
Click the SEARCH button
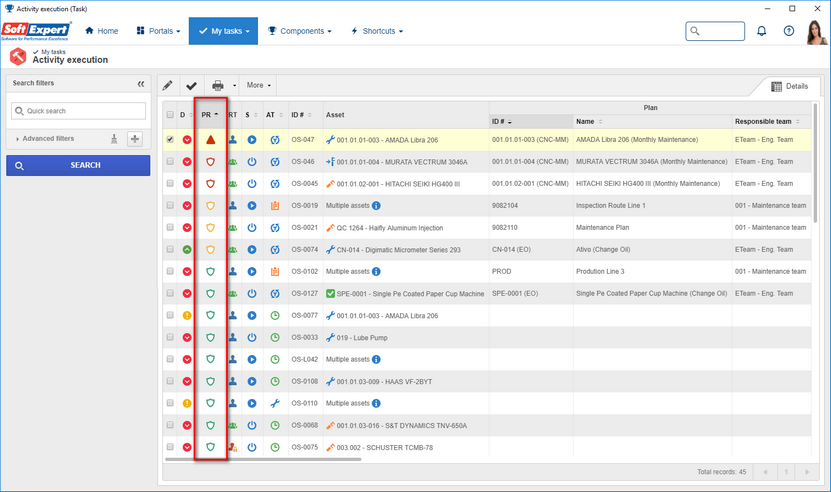78,165
